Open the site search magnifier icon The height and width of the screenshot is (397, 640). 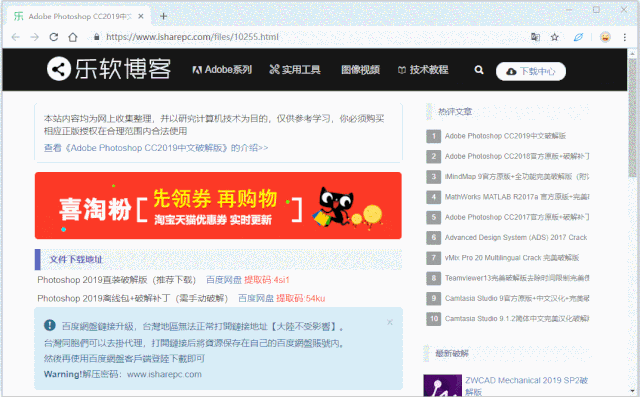[479, 70]
